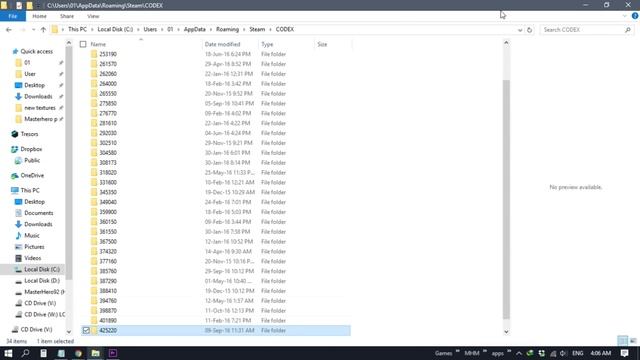Image resolution: width=640 pixels, height=360 pixels.
Task: Select folder 318020
Action: pyautogui.click(x=108, y=173)
